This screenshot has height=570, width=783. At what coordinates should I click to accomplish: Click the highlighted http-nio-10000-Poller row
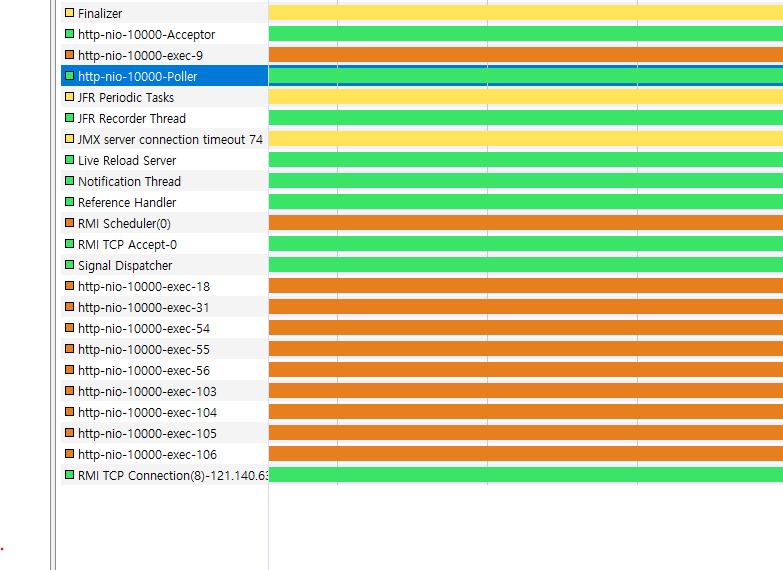point(164,76)
